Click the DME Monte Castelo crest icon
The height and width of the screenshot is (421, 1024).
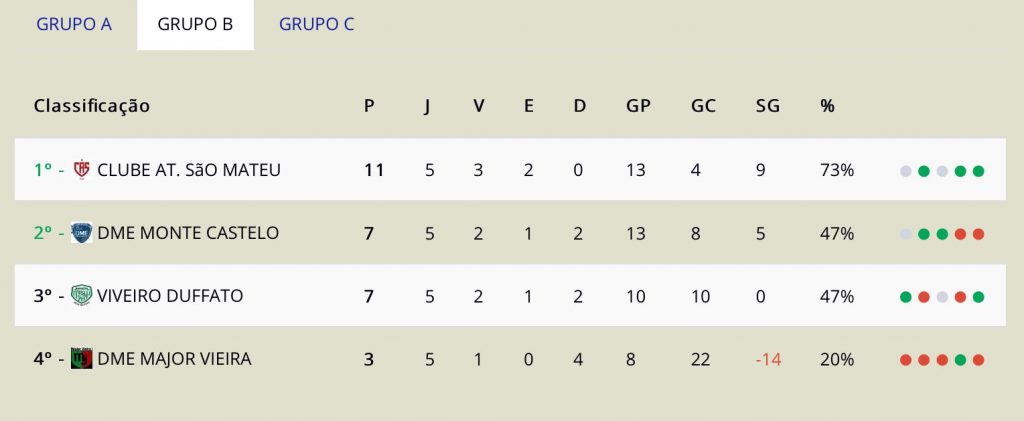point(82,233)
